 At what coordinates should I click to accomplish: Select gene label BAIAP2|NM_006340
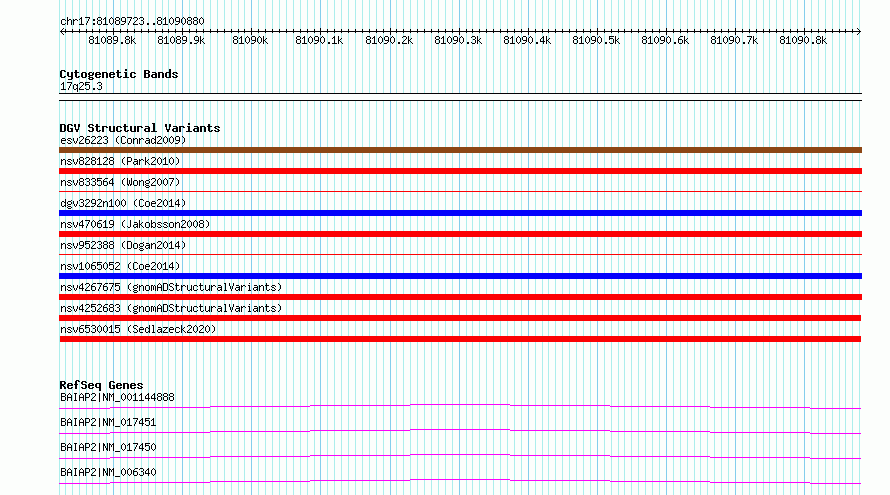point(108,472)
